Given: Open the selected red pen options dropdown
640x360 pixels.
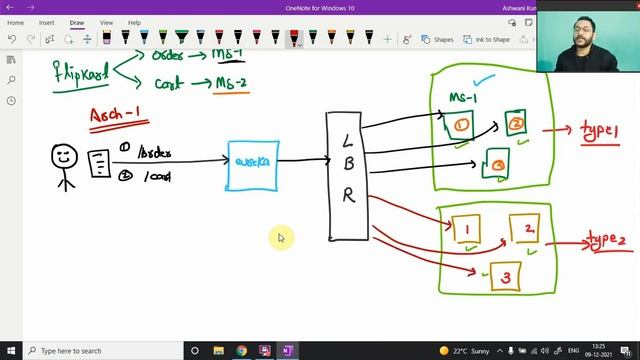Looking at the screenshot, I should [300, 45].
